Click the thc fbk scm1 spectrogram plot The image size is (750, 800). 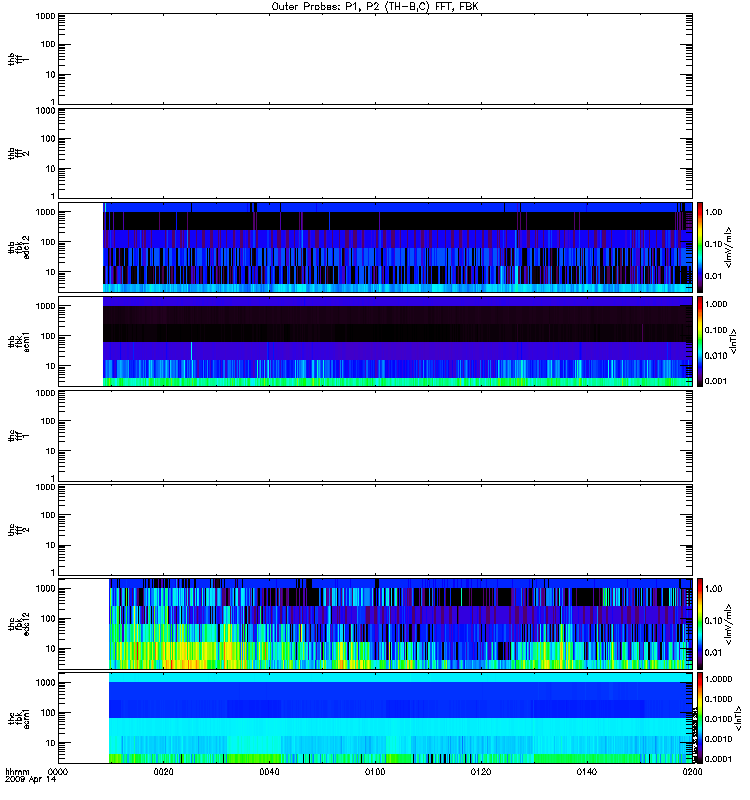click(x=401, y=718)
